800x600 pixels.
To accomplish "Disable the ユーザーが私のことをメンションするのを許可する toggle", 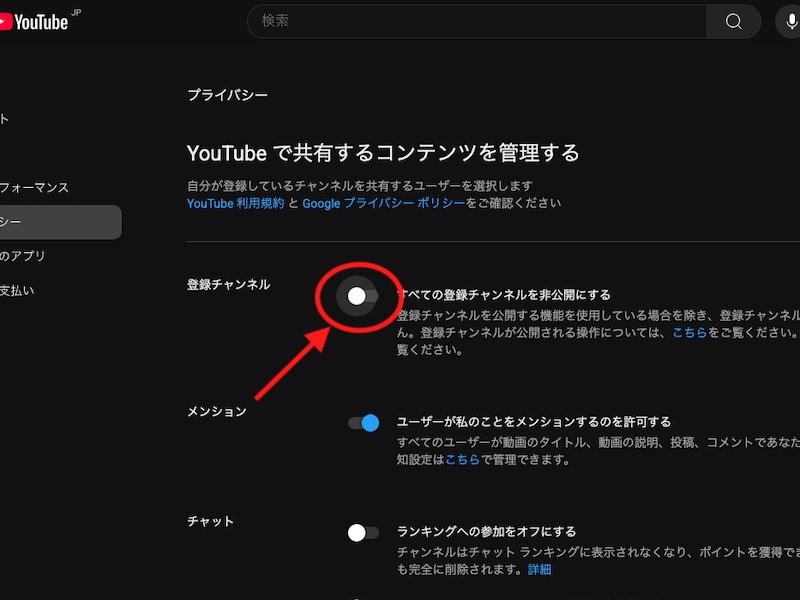I will [x=364, y=423].
